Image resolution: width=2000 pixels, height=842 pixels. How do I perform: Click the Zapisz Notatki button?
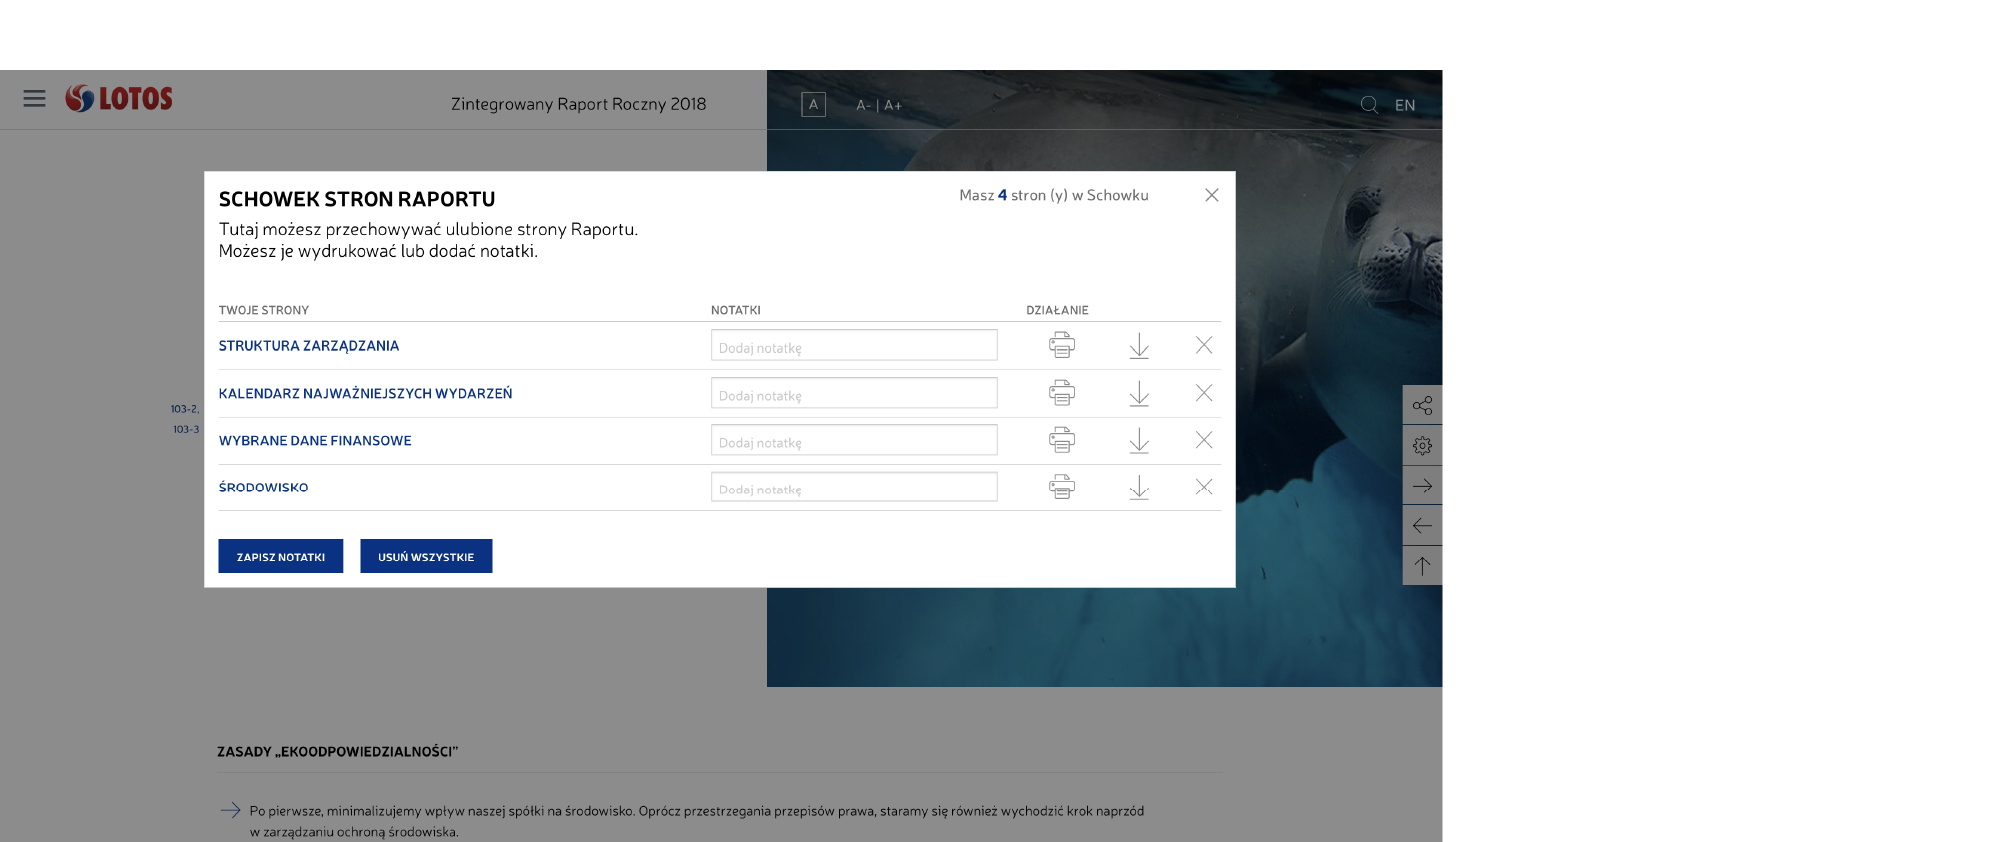click(x=281, y=556)
